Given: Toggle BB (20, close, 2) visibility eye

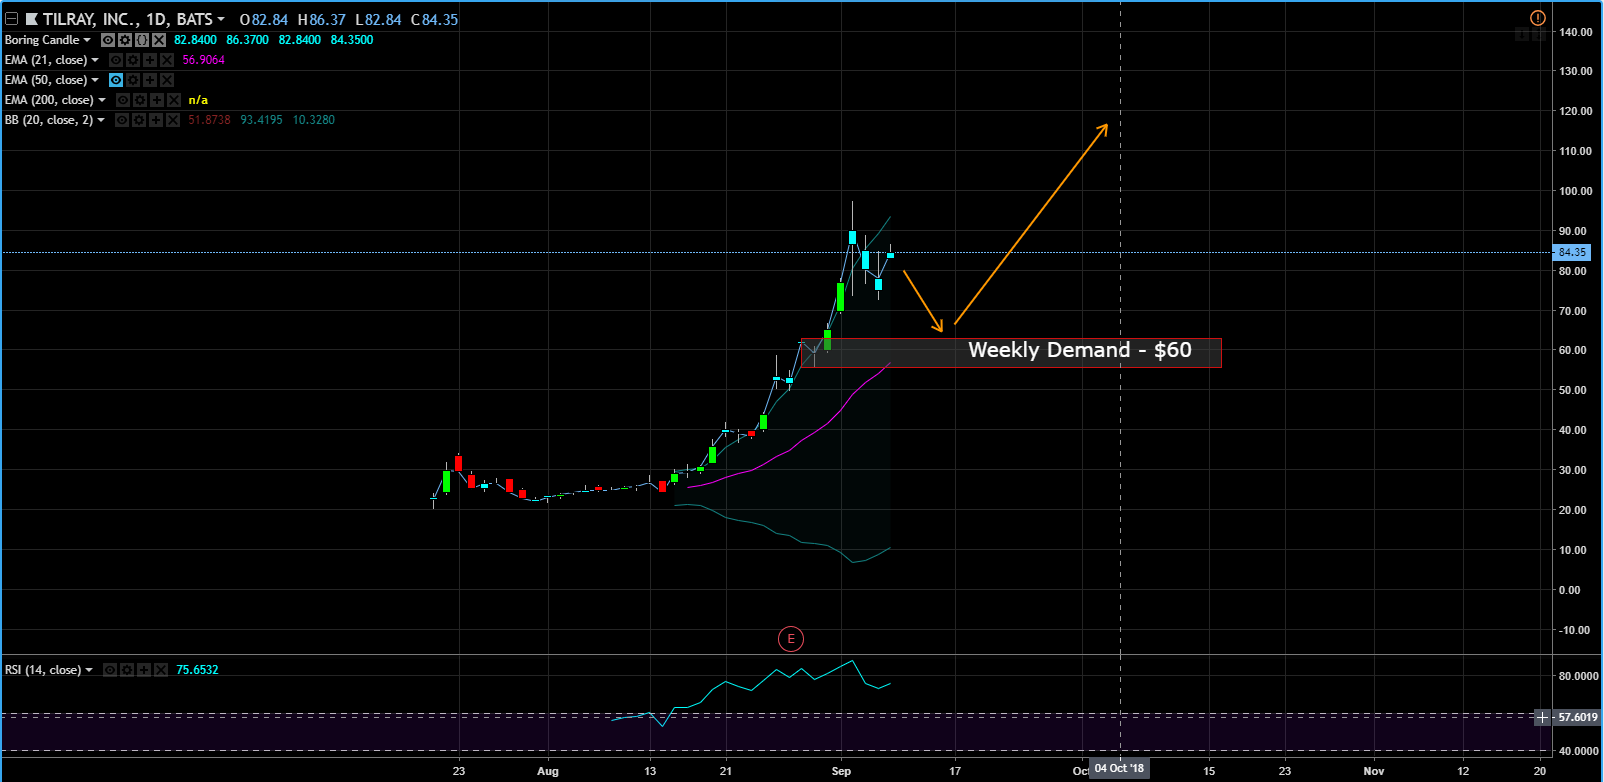Looking at the screenshot, I should [122, 120].
